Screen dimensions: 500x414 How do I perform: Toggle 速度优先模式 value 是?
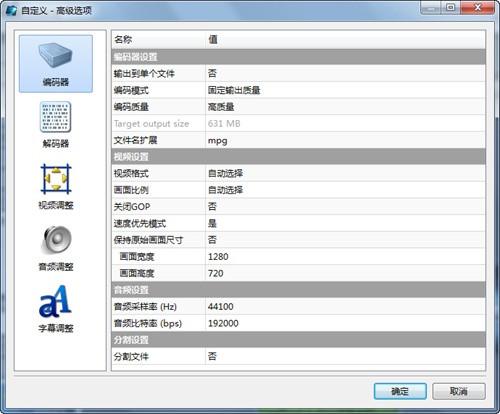point(345,223)
